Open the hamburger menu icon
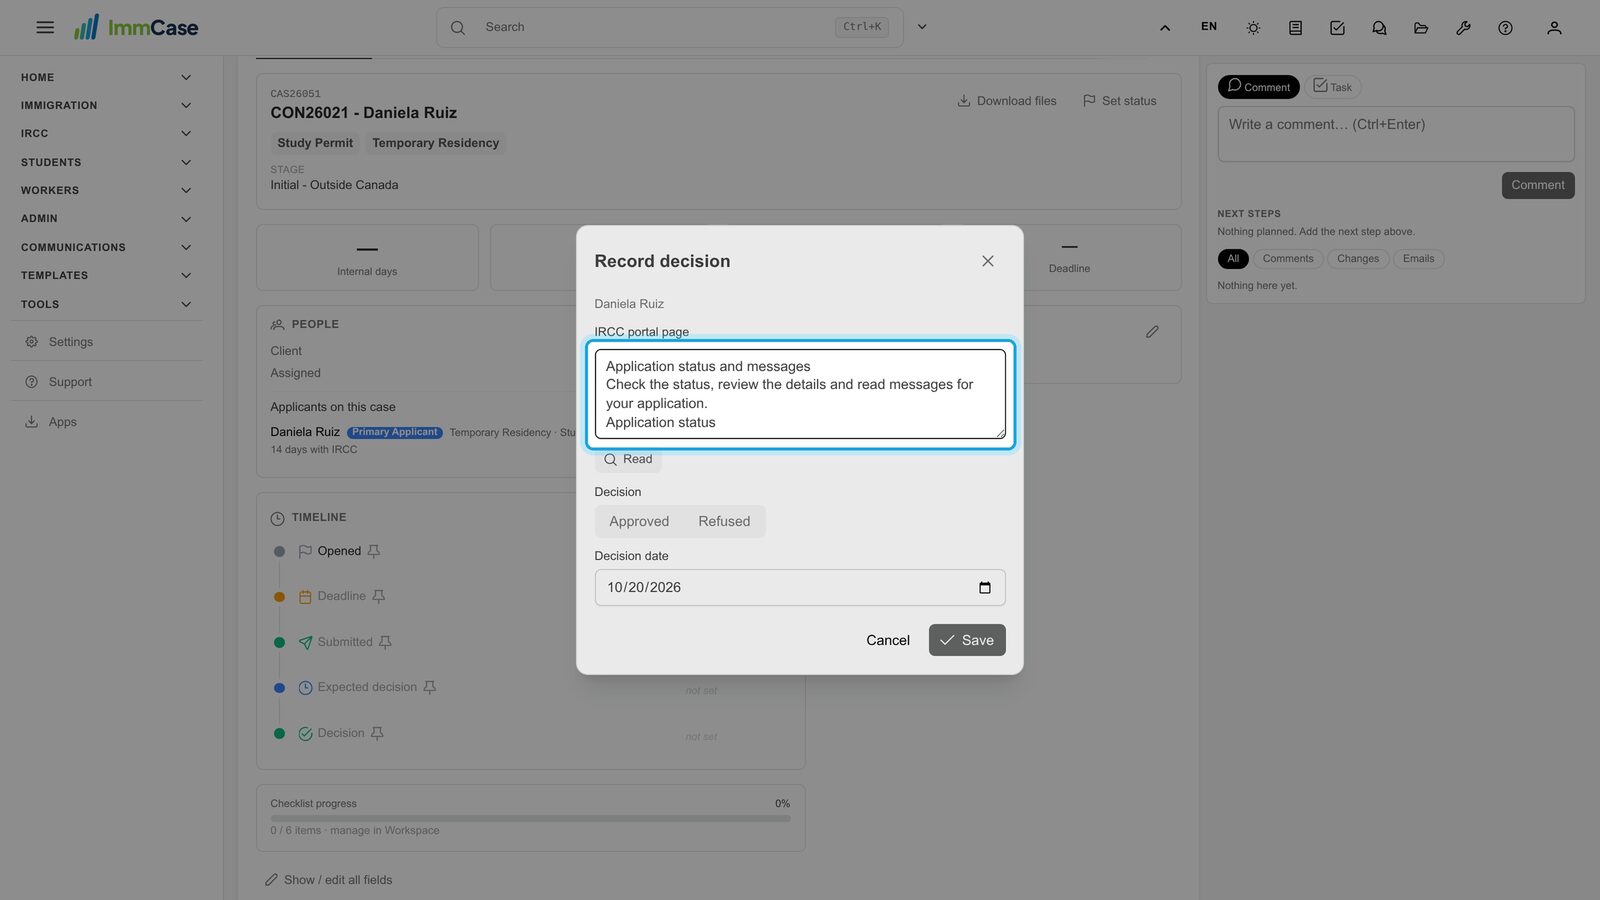This screenshot has width=1600, height=900. pyautogui.click(x=45, y=27)
